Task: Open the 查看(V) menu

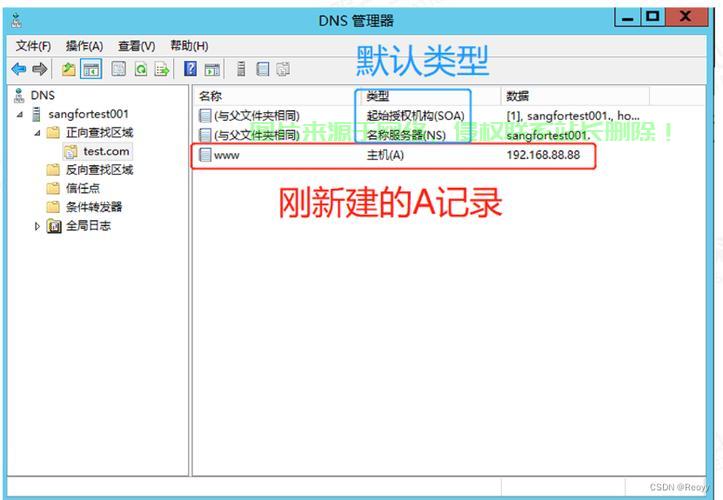Action: [136, 46]
